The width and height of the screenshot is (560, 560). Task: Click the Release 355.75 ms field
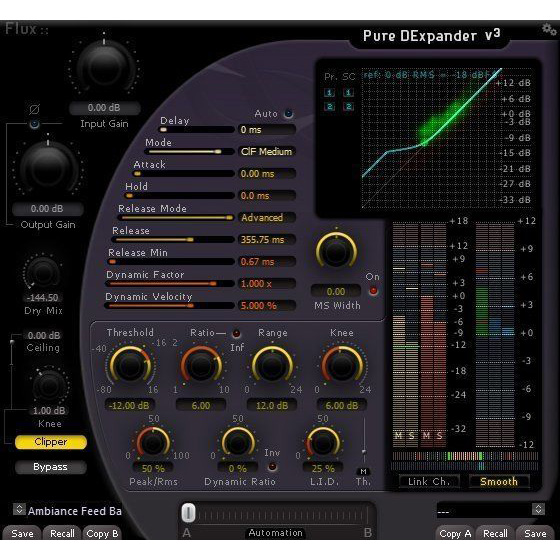(x=266, y=239)
